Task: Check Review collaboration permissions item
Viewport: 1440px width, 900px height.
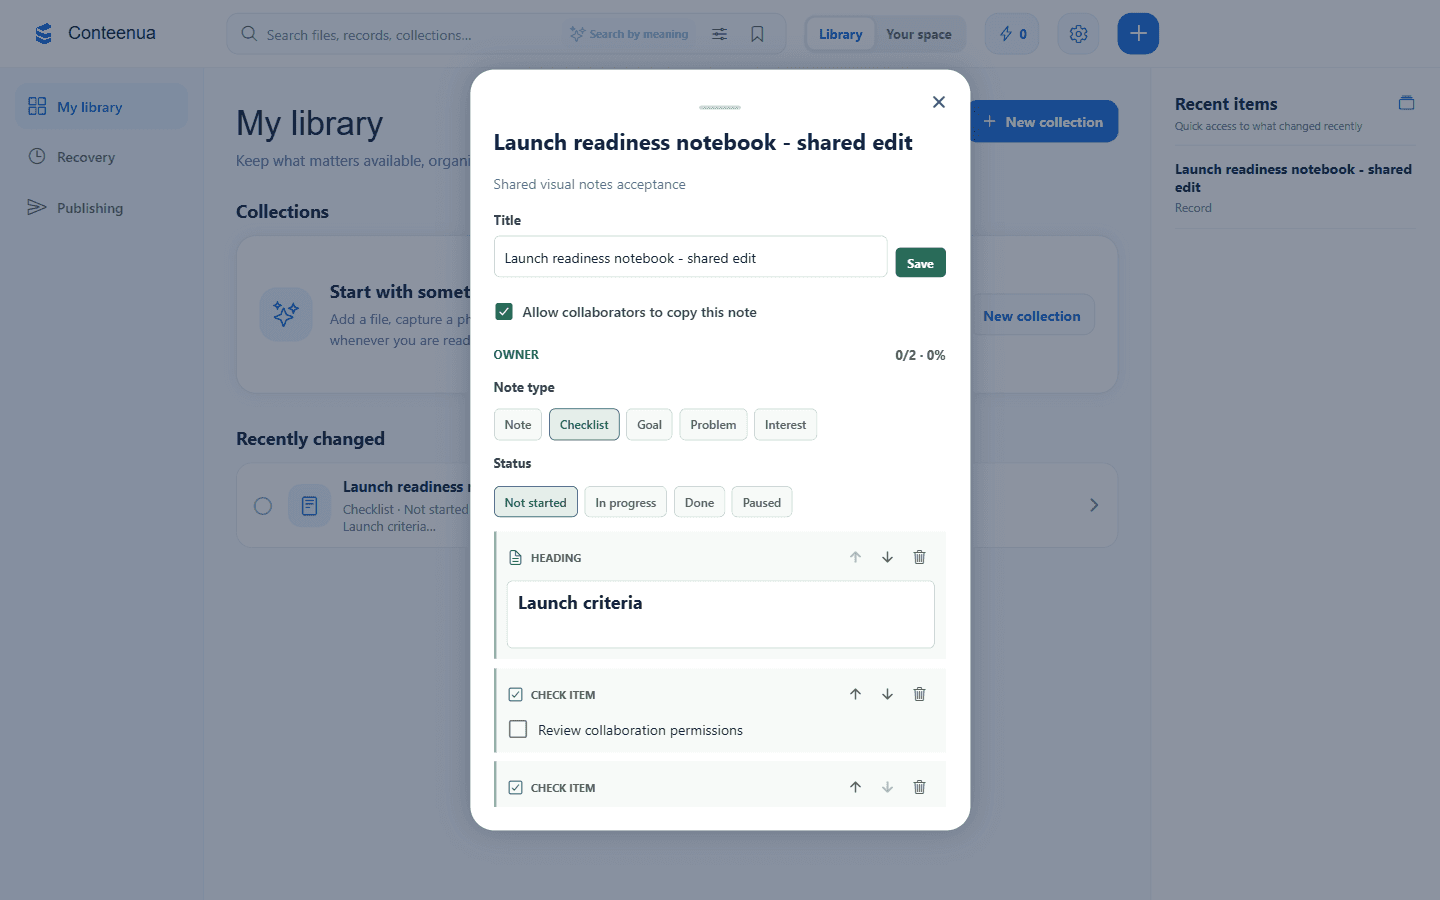Action: click(518, 729)
